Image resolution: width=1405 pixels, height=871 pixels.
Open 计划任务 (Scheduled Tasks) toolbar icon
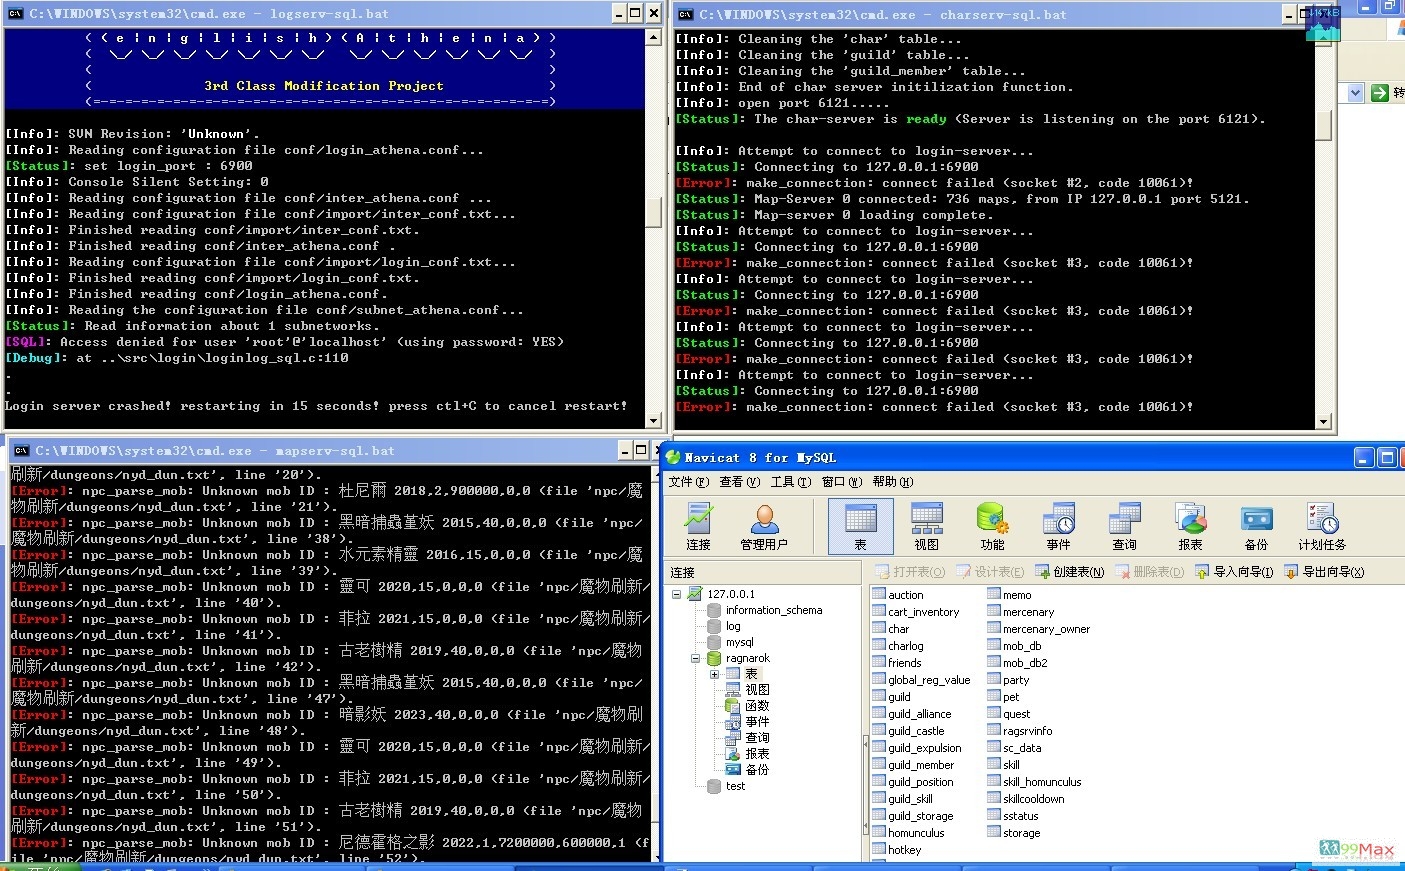tap(1322, 526)
